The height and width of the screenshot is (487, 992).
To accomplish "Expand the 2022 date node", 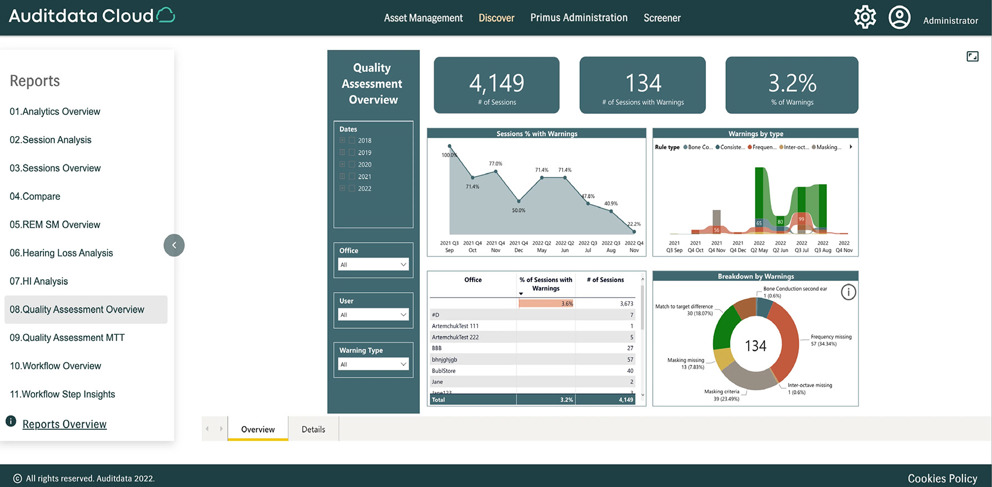I will tap(342, 188).
